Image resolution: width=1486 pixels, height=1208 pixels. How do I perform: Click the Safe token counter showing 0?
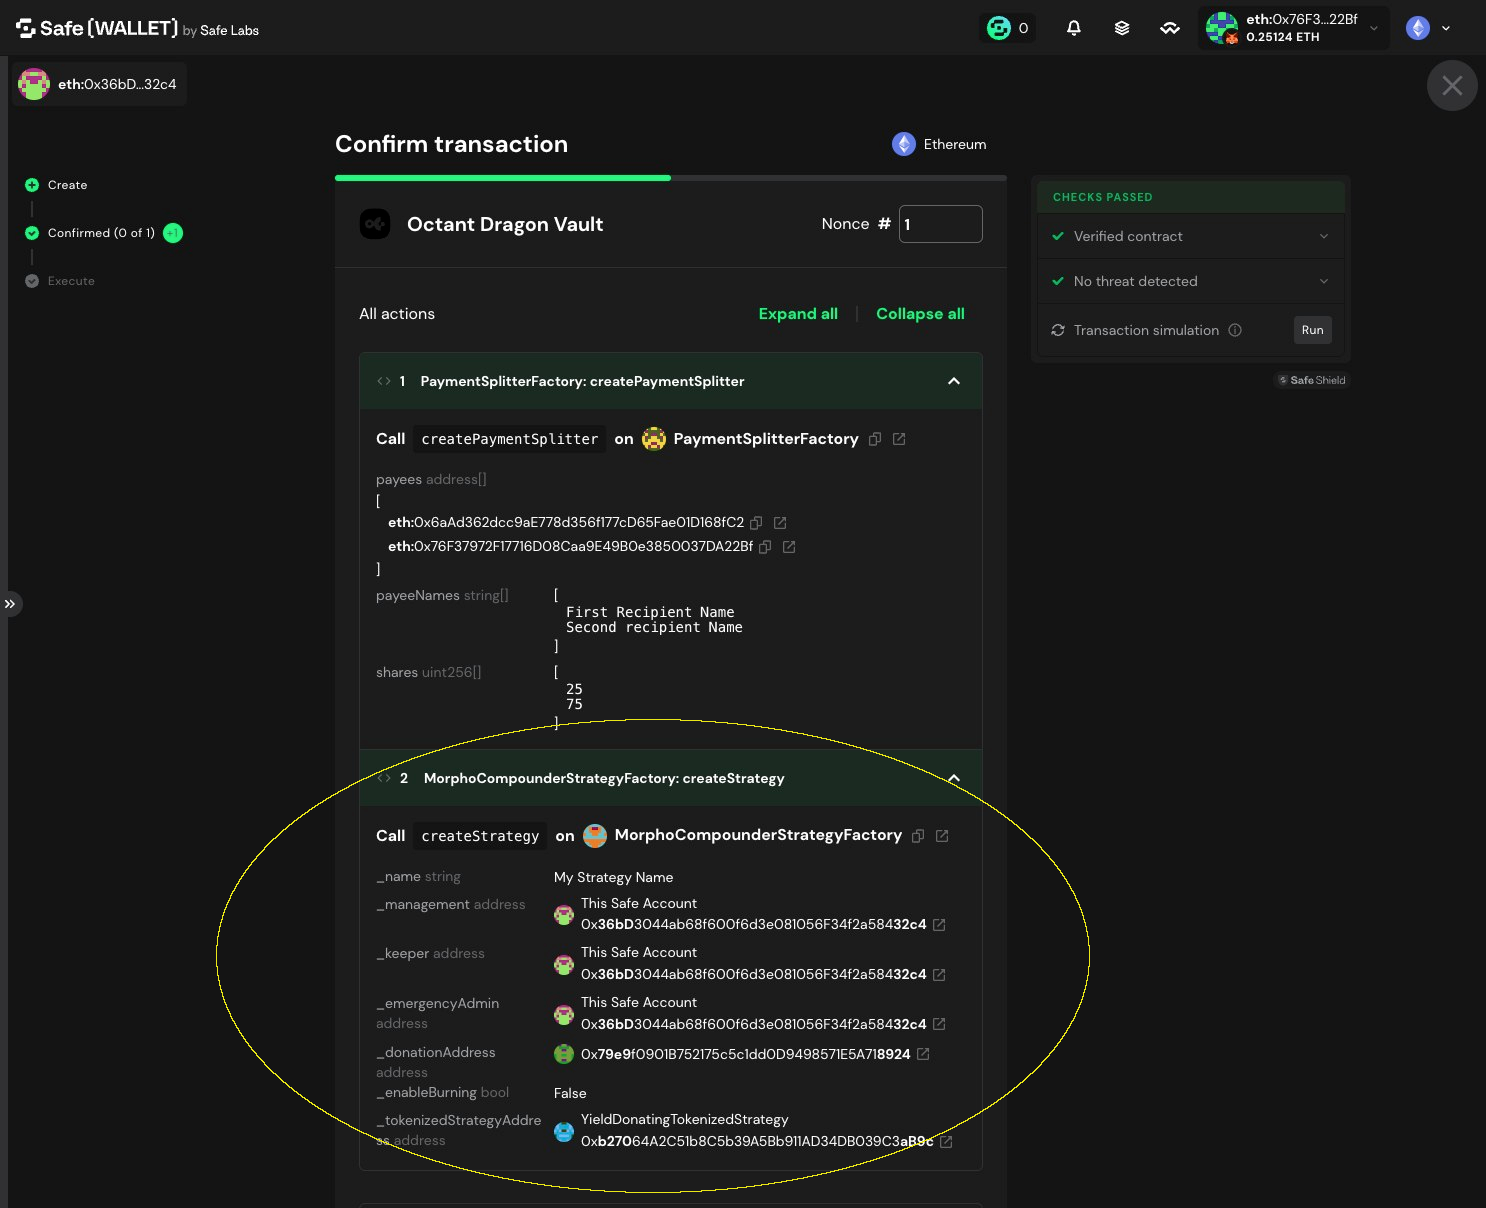pyautogui.click(x=1008, y=28)
